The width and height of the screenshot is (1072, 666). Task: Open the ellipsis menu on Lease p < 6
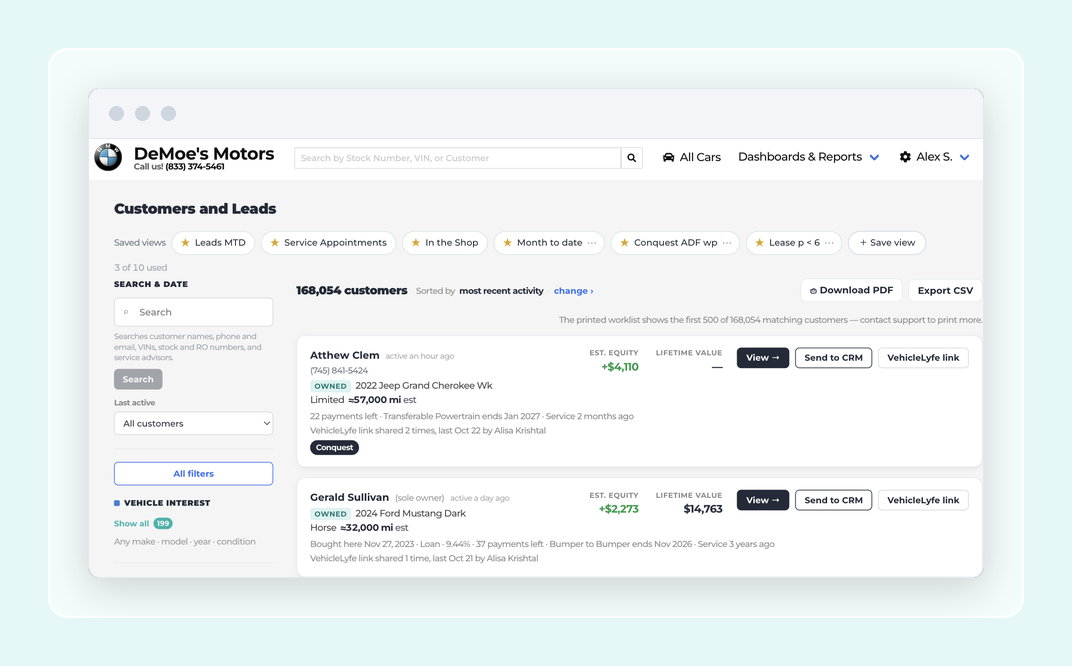[829, 243]
